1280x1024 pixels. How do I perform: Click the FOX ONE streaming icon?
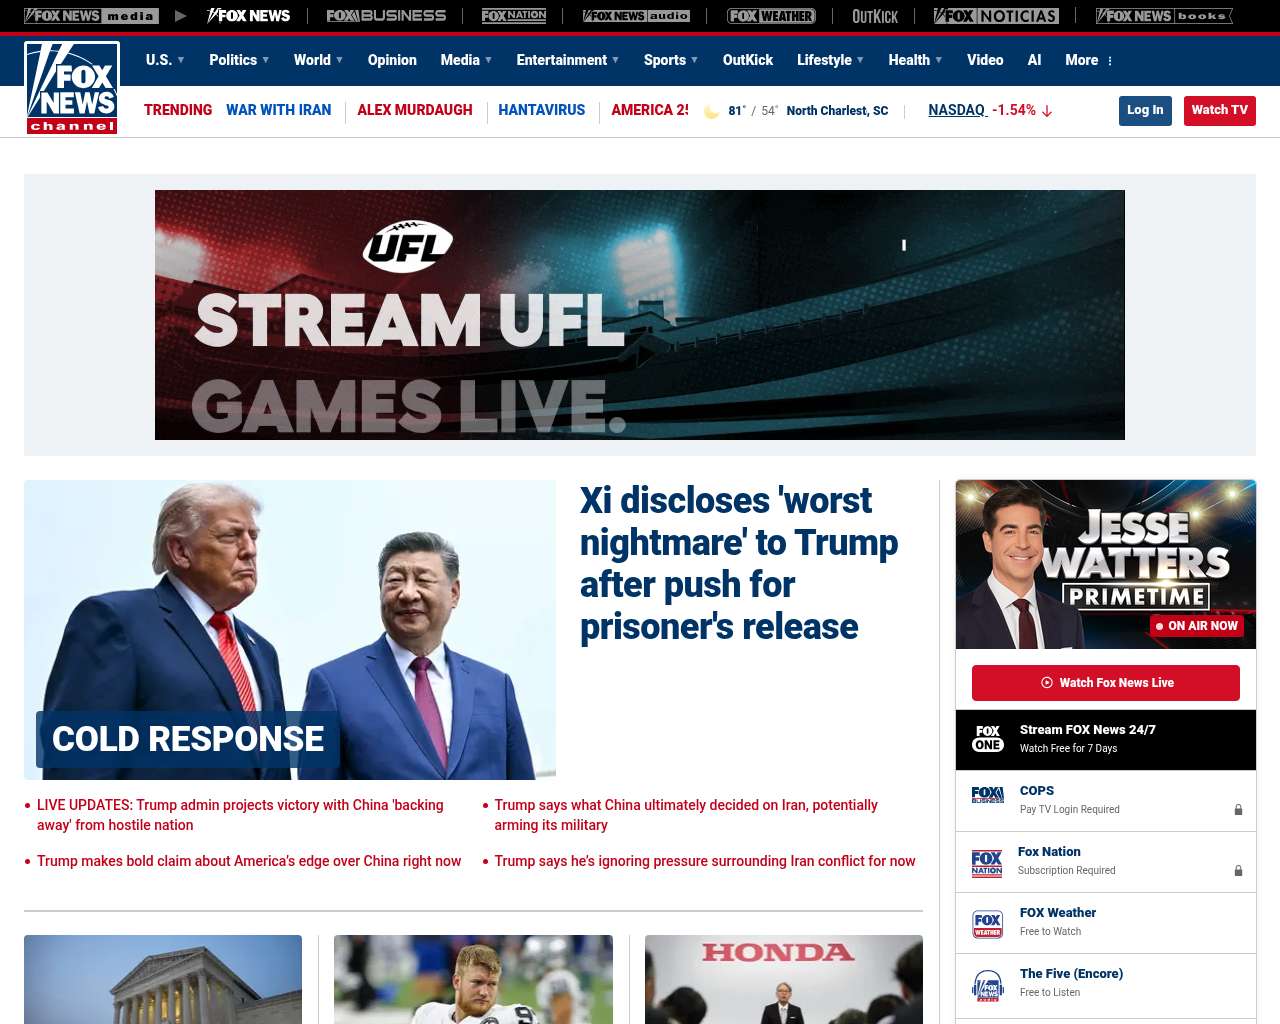[x=988, y=739]
